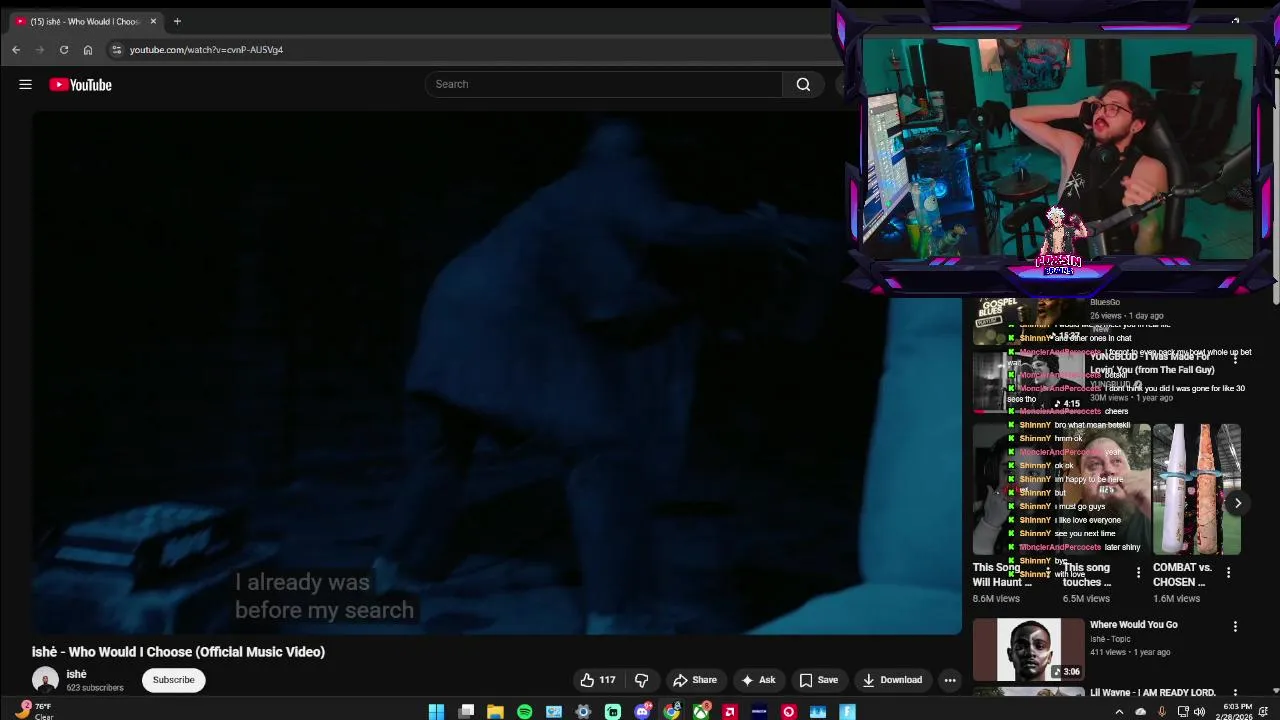Click page vertical scrollbar down arrow

(x=1276, y=690)
